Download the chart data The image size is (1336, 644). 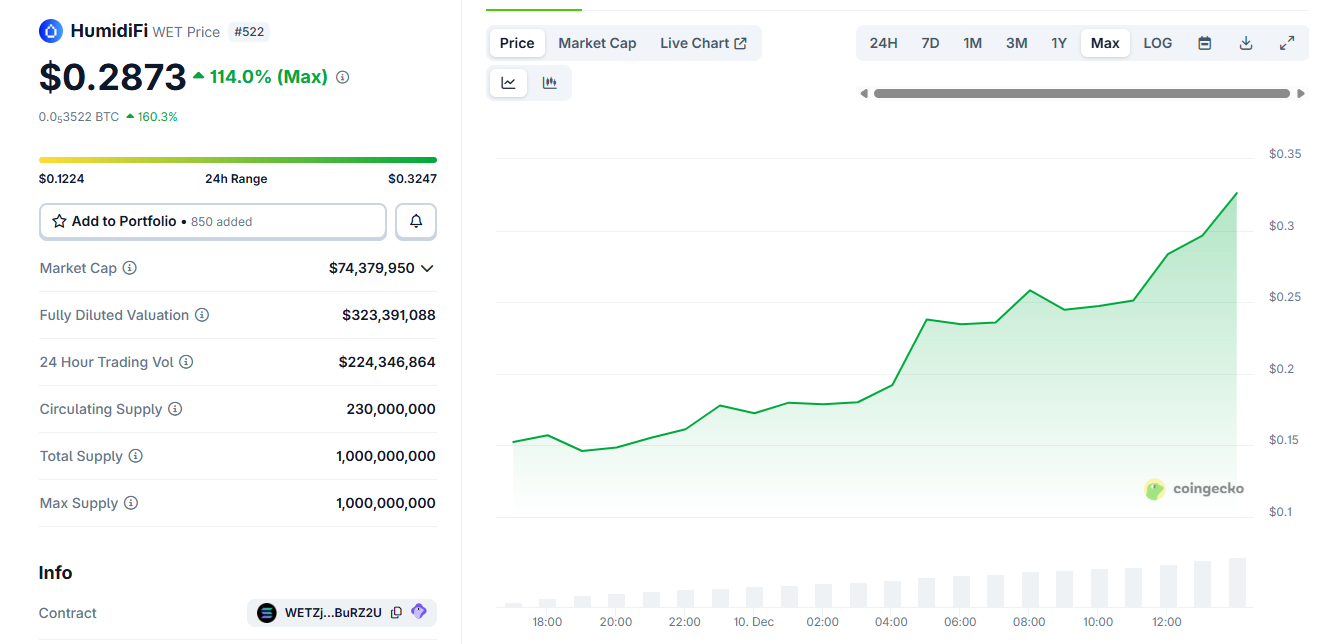pyautogui.click(x=1245, y=43)
